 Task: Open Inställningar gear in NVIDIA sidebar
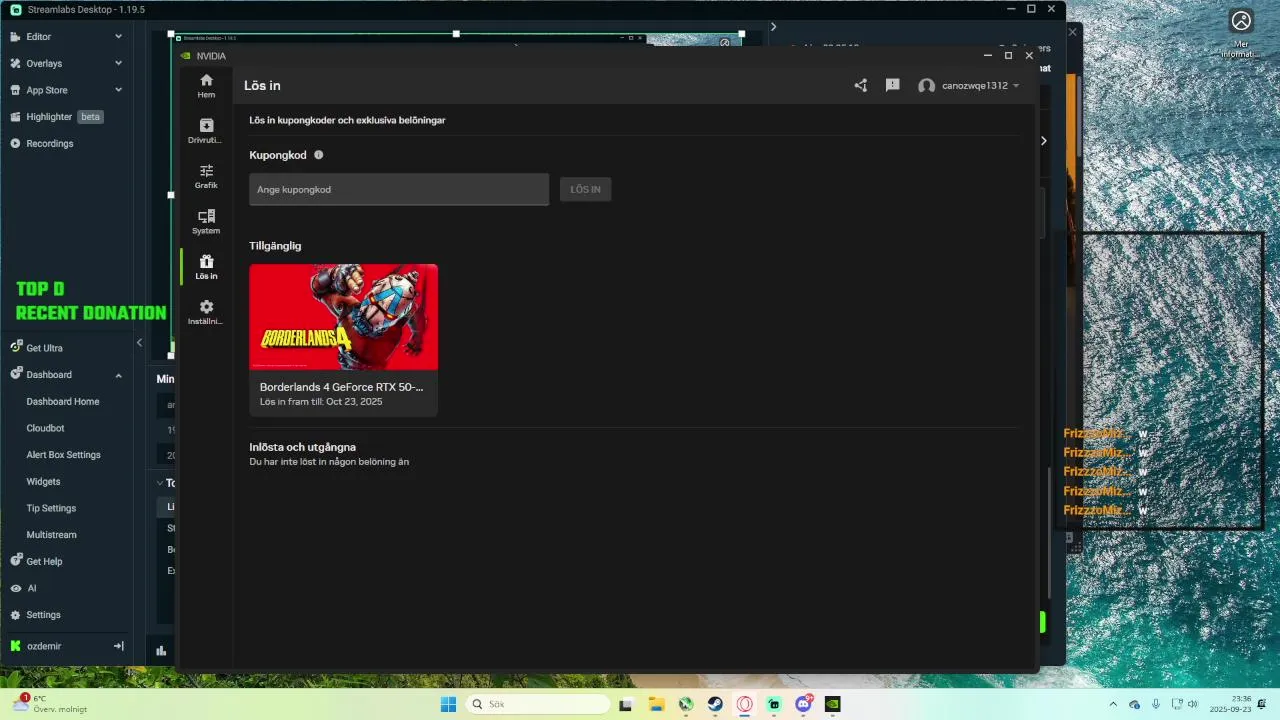tap(206, 313)
